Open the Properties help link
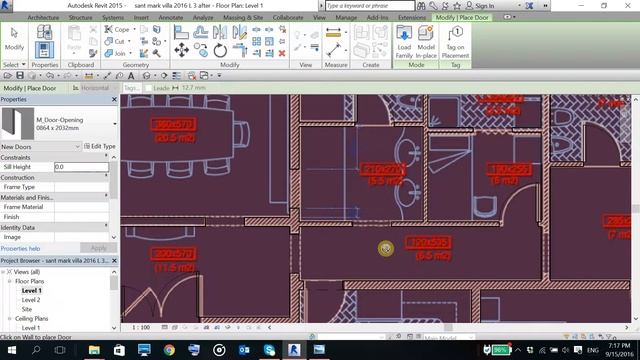This screenshot has width=640, height=360. click(x=20, y=249)
